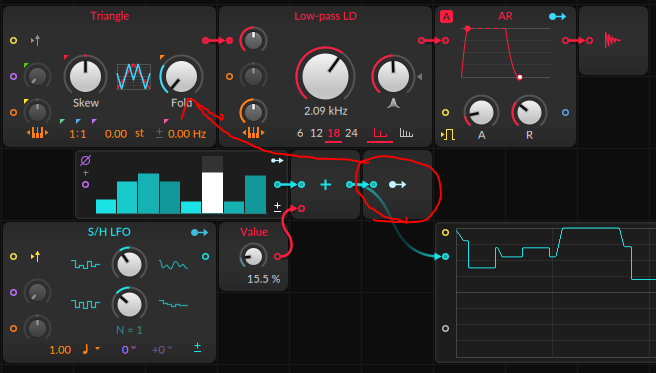Click the Low-pass LD title
The width and height of the screenshot is (656, 373).
point(325,16)
